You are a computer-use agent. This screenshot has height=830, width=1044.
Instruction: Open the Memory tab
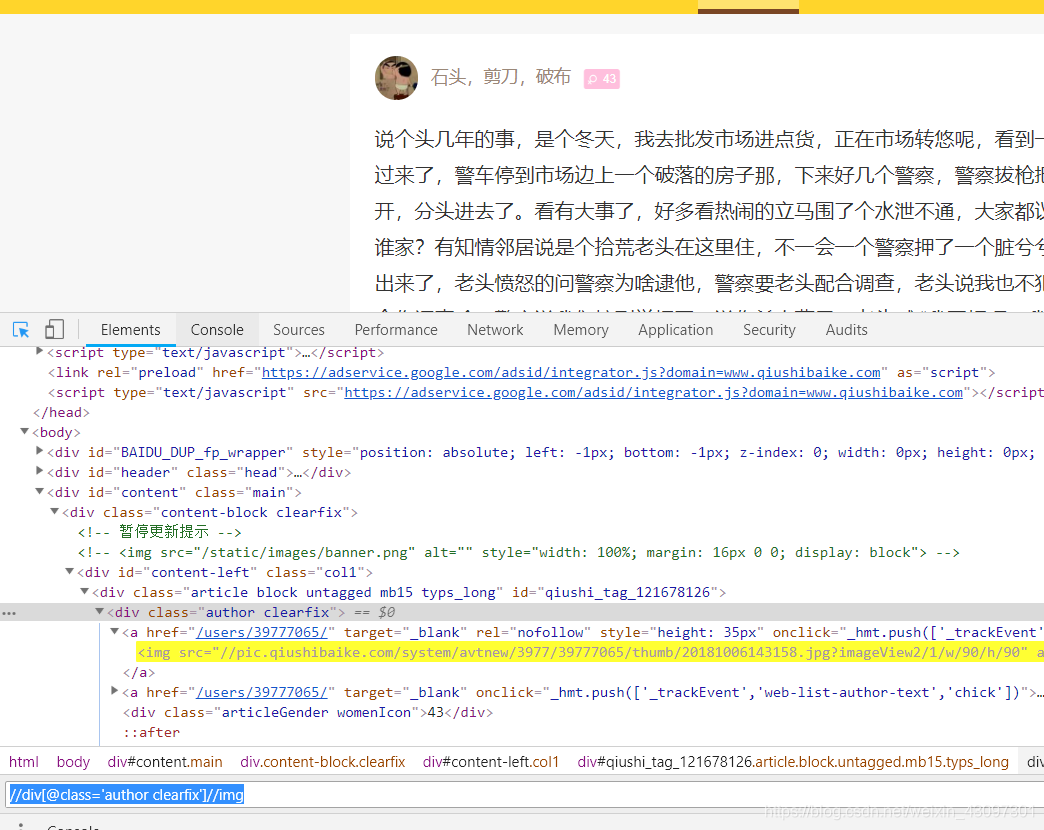point(581,329)
